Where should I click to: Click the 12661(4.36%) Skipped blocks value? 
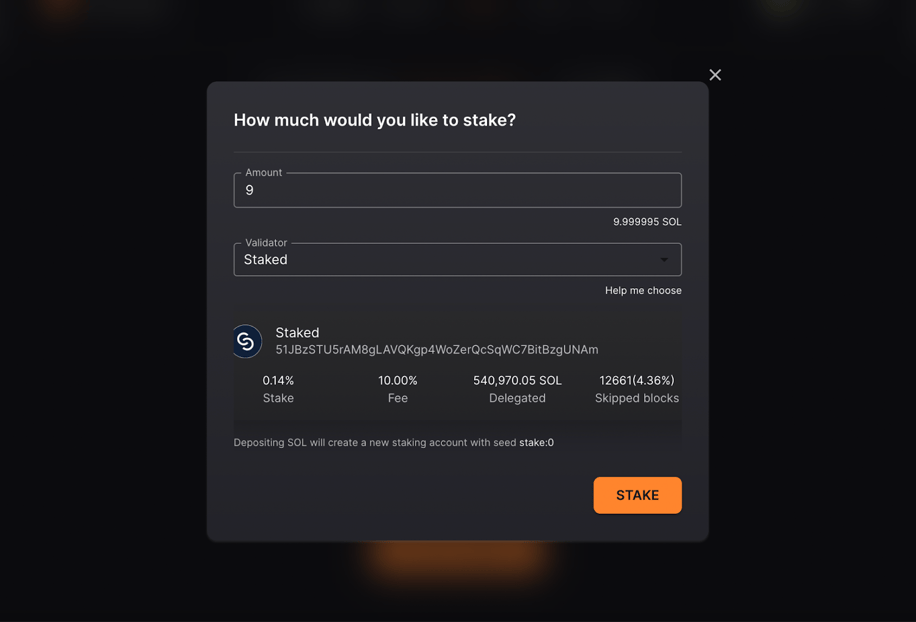[x=637, y=381]
